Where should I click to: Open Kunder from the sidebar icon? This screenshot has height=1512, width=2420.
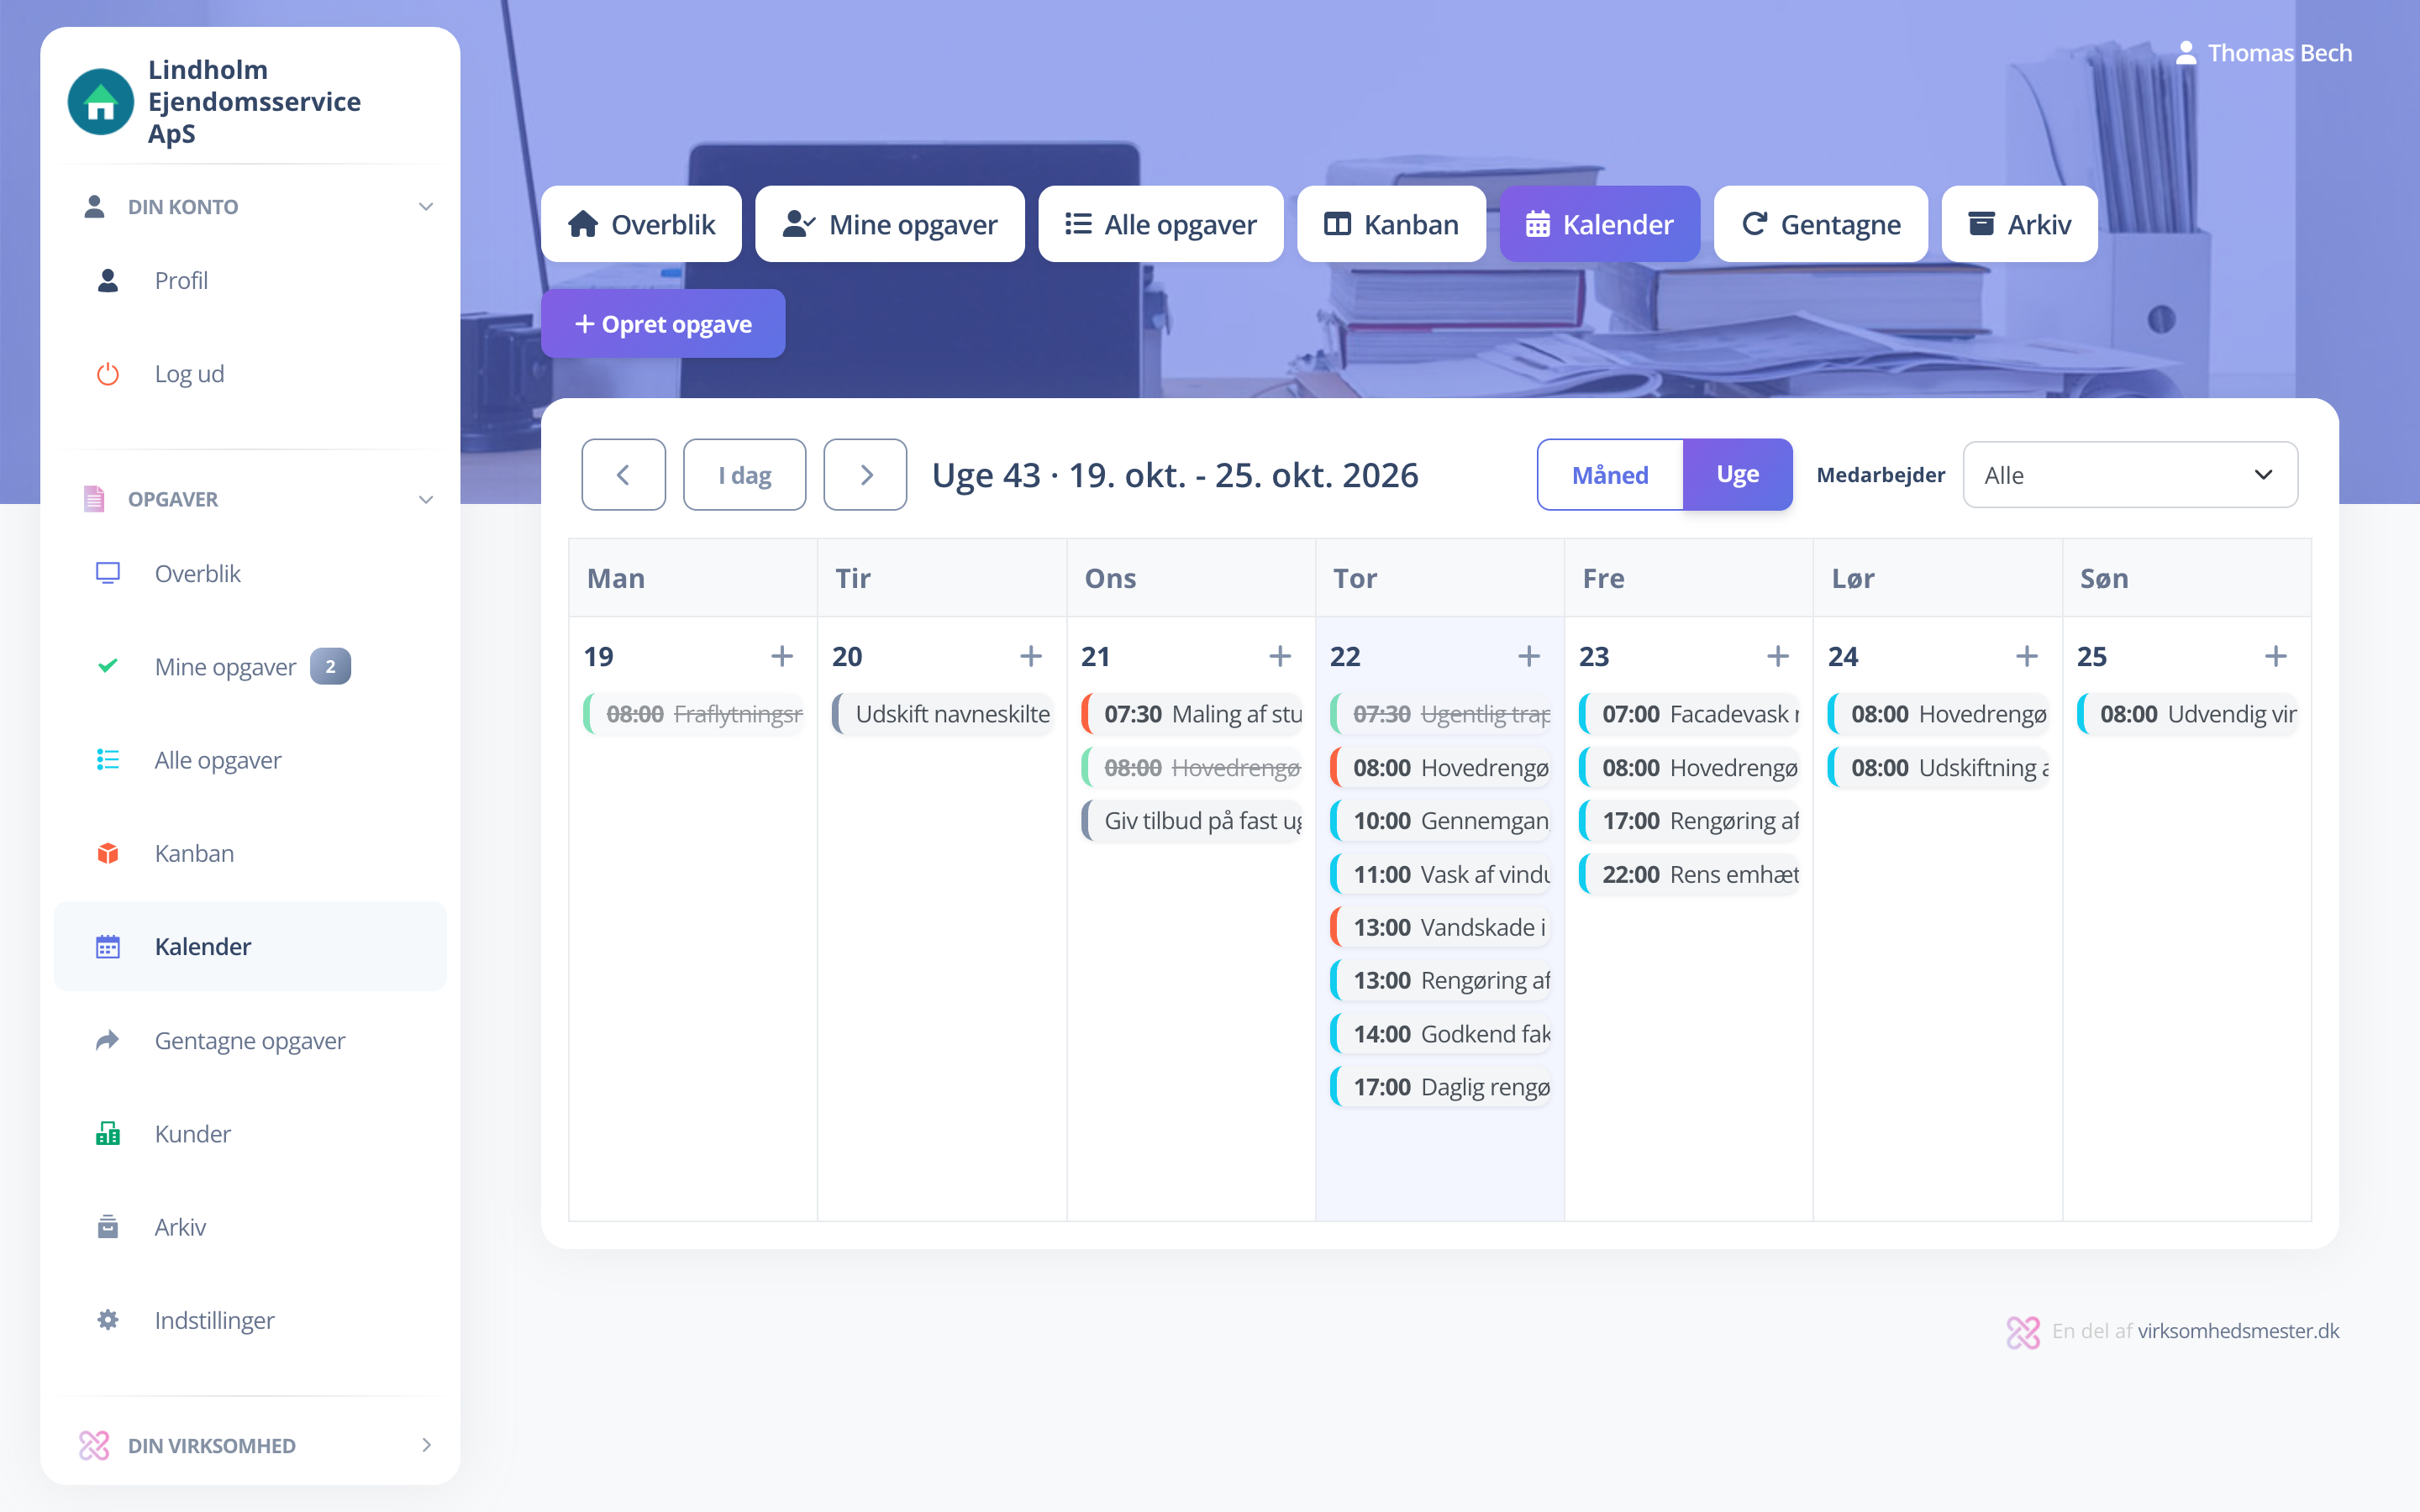(108, 1133)
